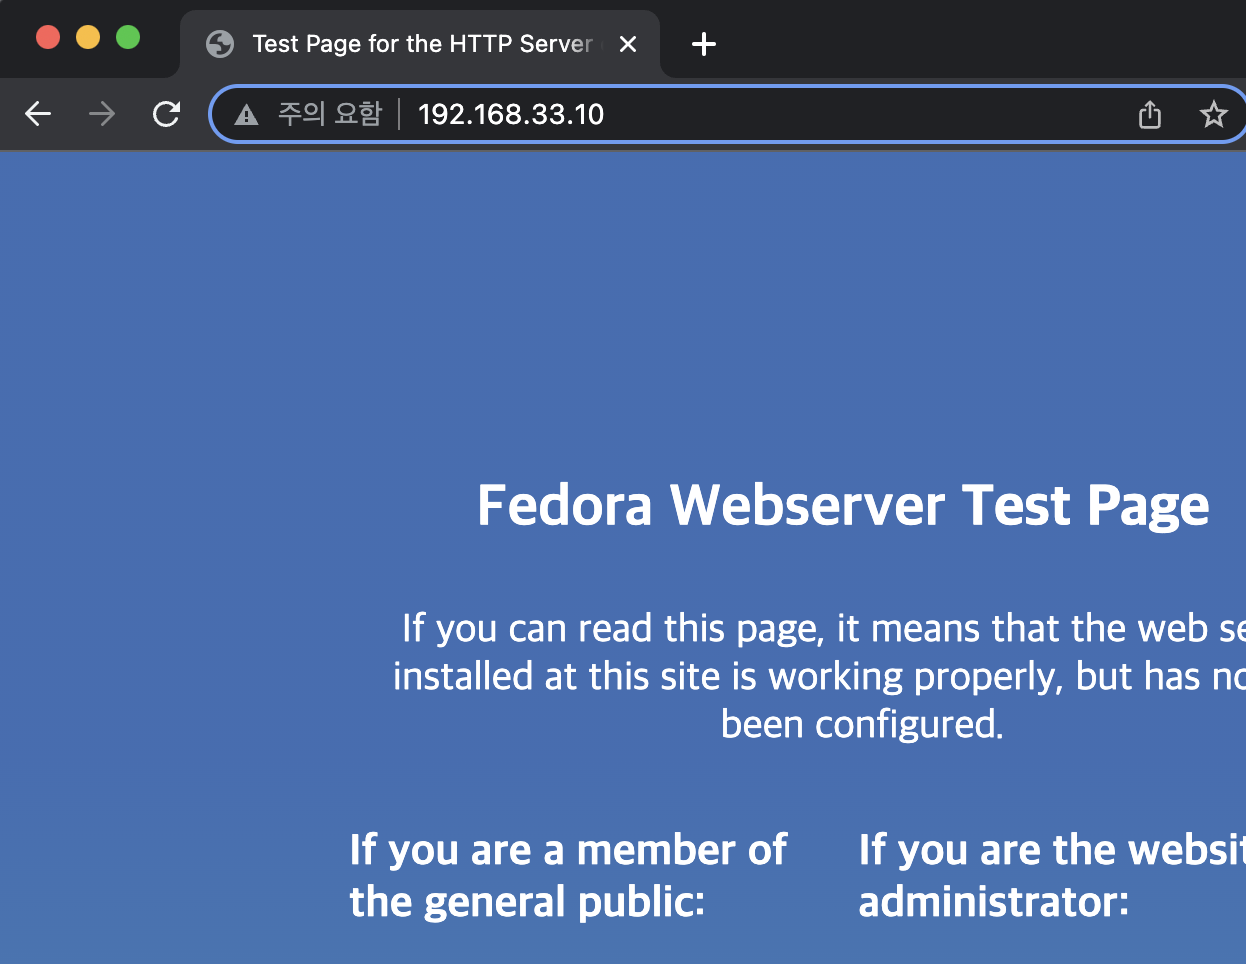Open the not-secure warning site info
The width and height of the screenshot is (1246, 964).
coord(246,115)
